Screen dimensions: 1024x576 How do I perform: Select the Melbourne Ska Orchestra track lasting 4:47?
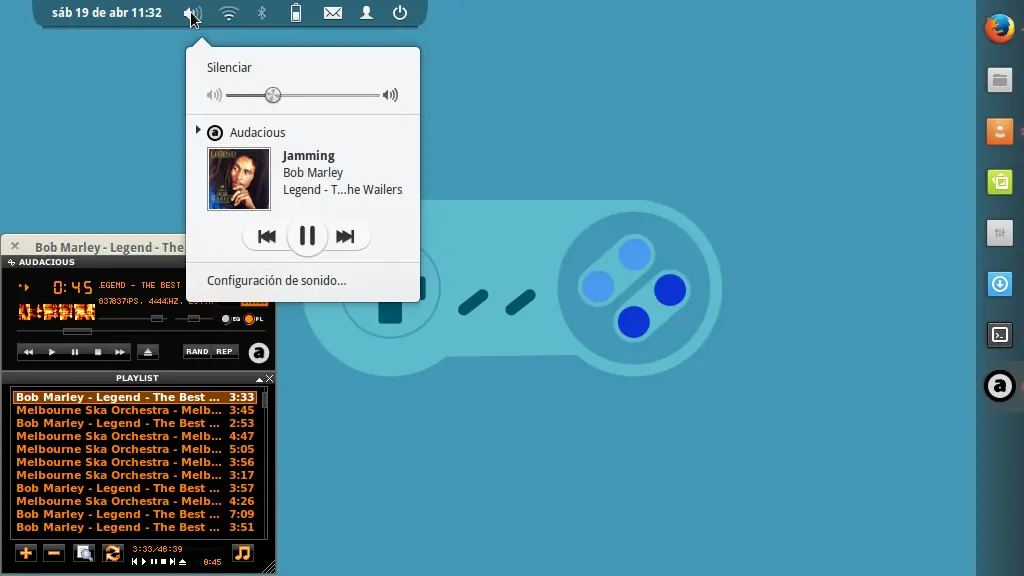[135, 436]
